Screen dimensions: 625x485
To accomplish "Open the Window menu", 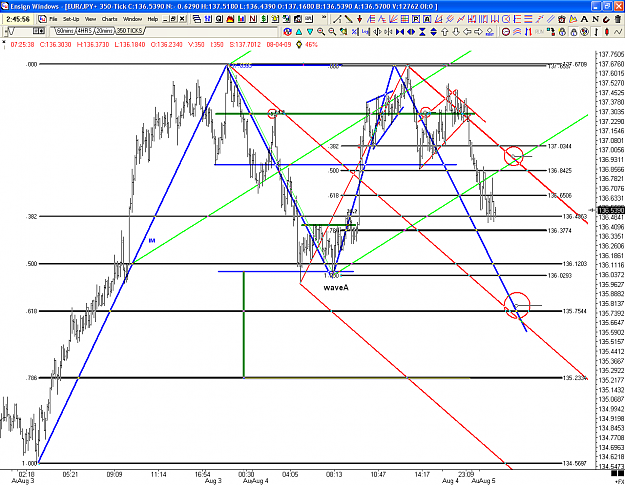I will click(132, 19).
